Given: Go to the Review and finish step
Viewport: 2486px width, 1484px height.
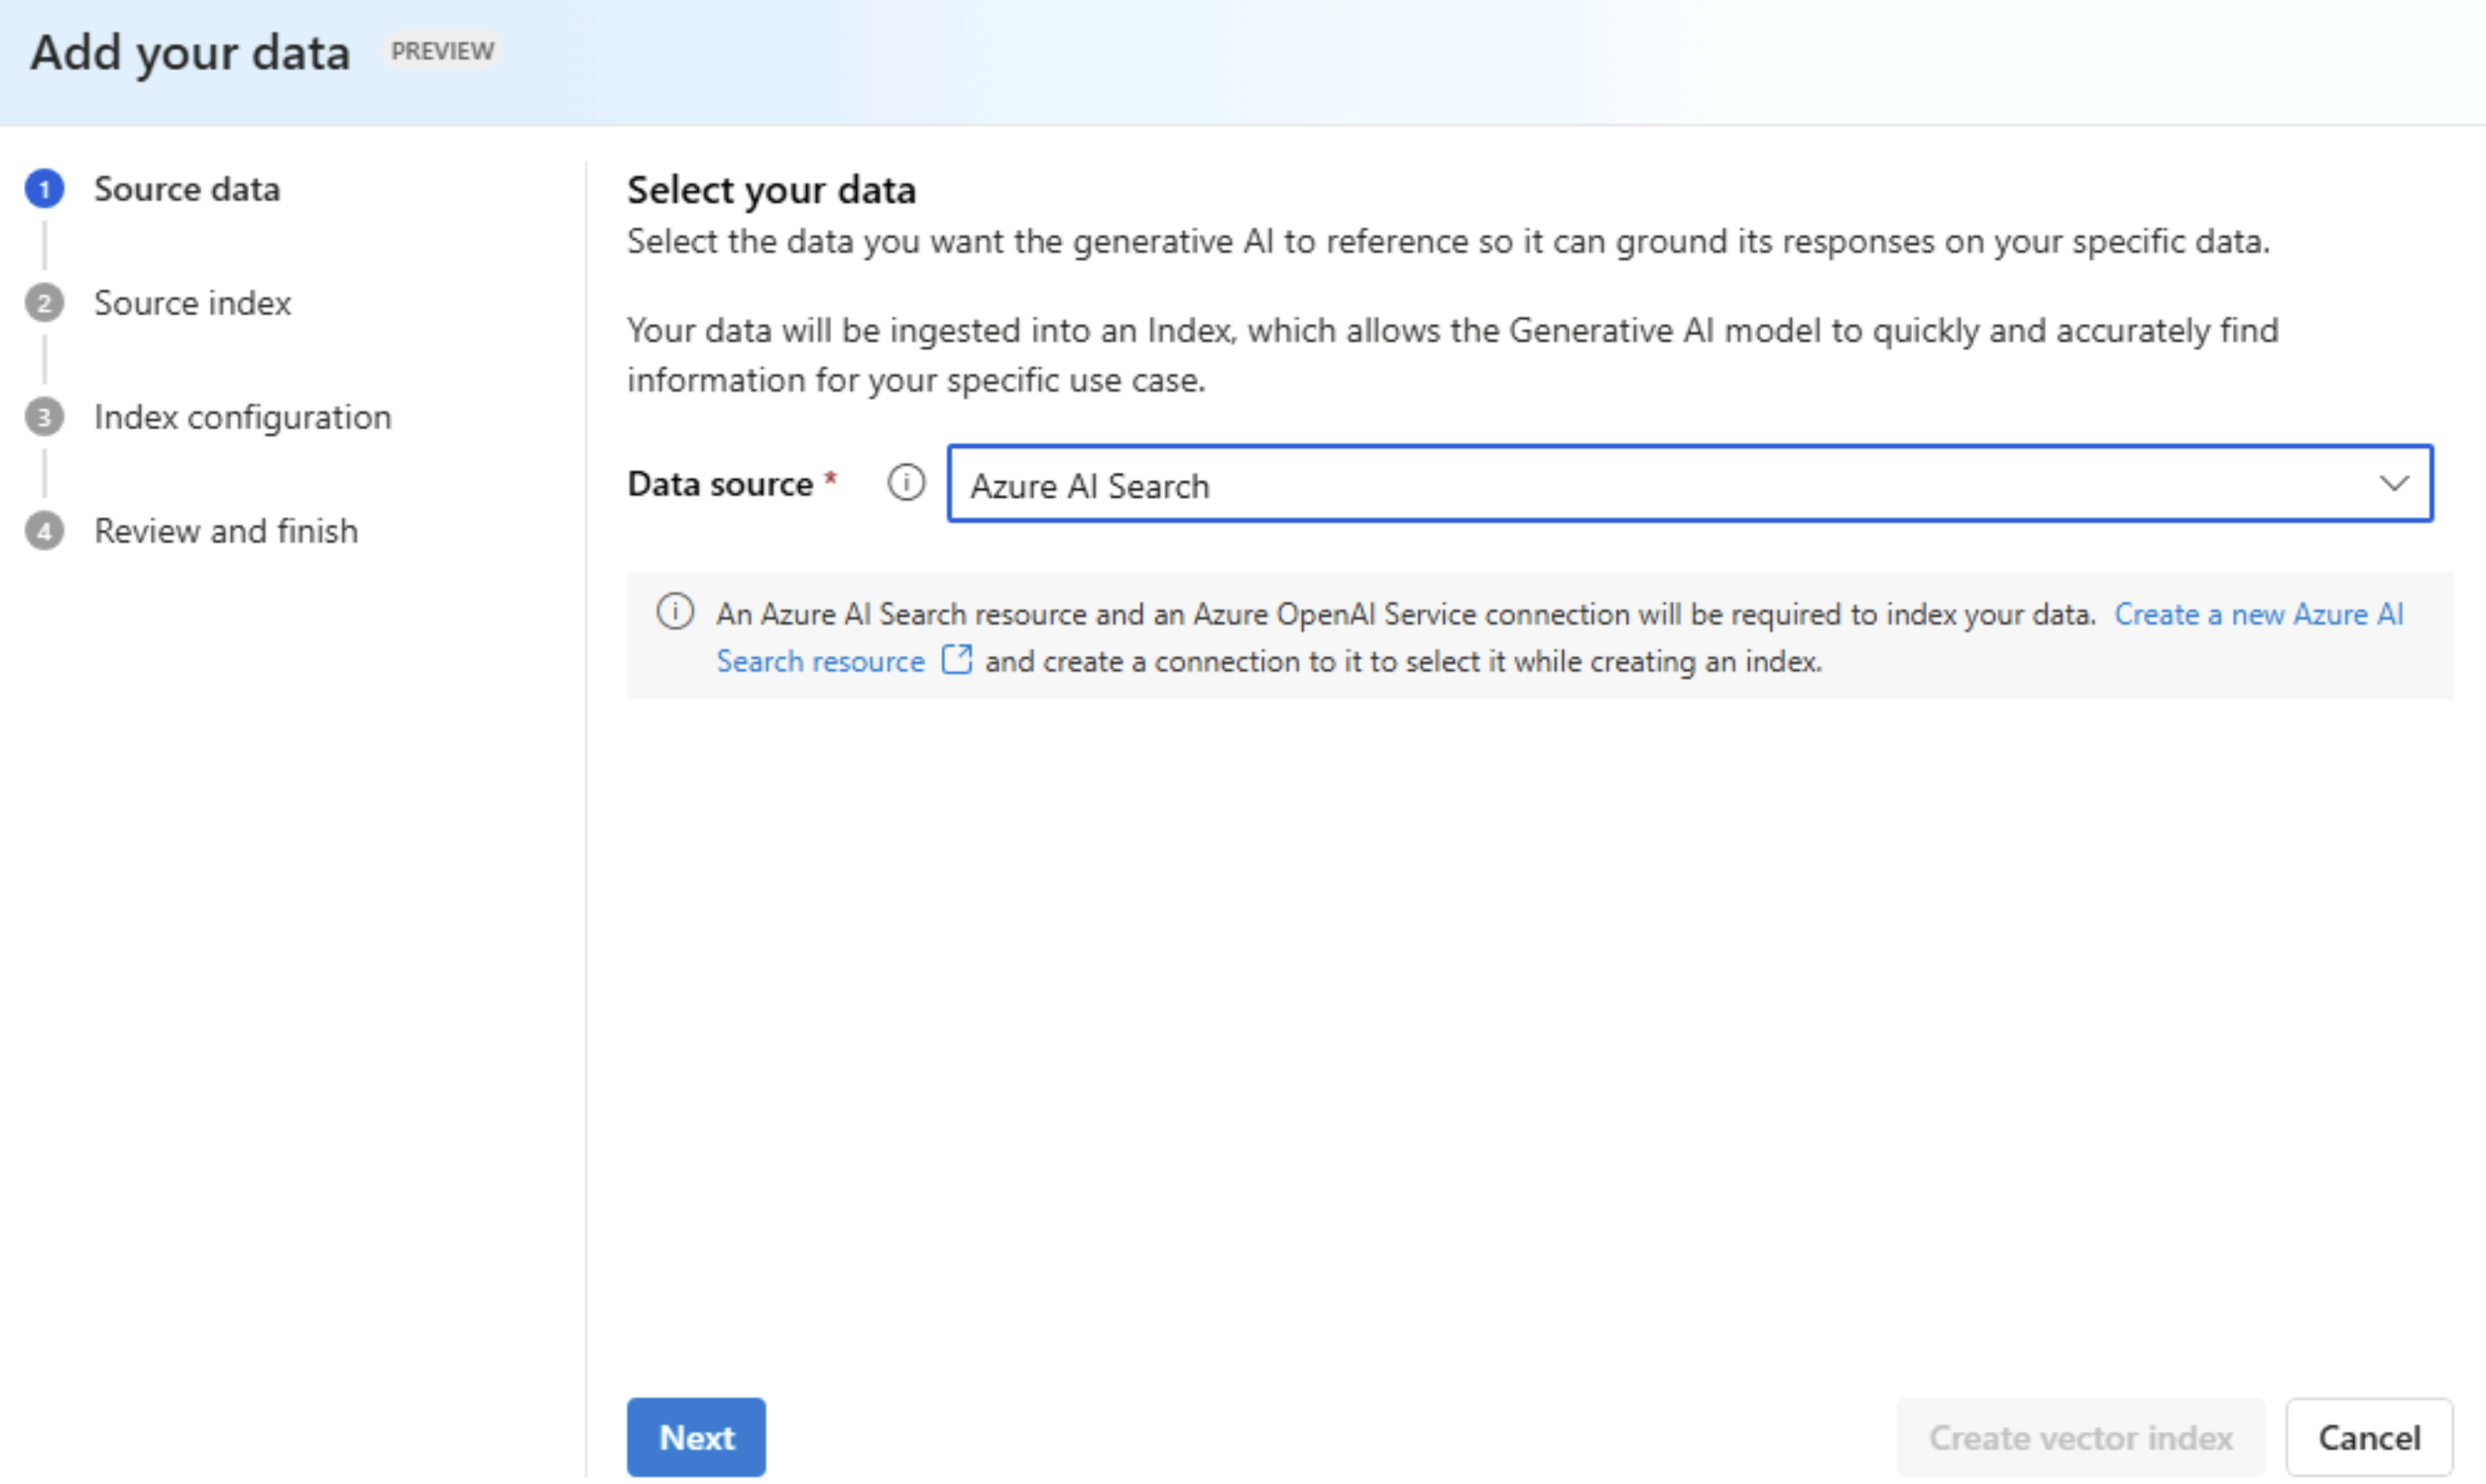Looking at the screenshot, I should click(x=226, y=531).
